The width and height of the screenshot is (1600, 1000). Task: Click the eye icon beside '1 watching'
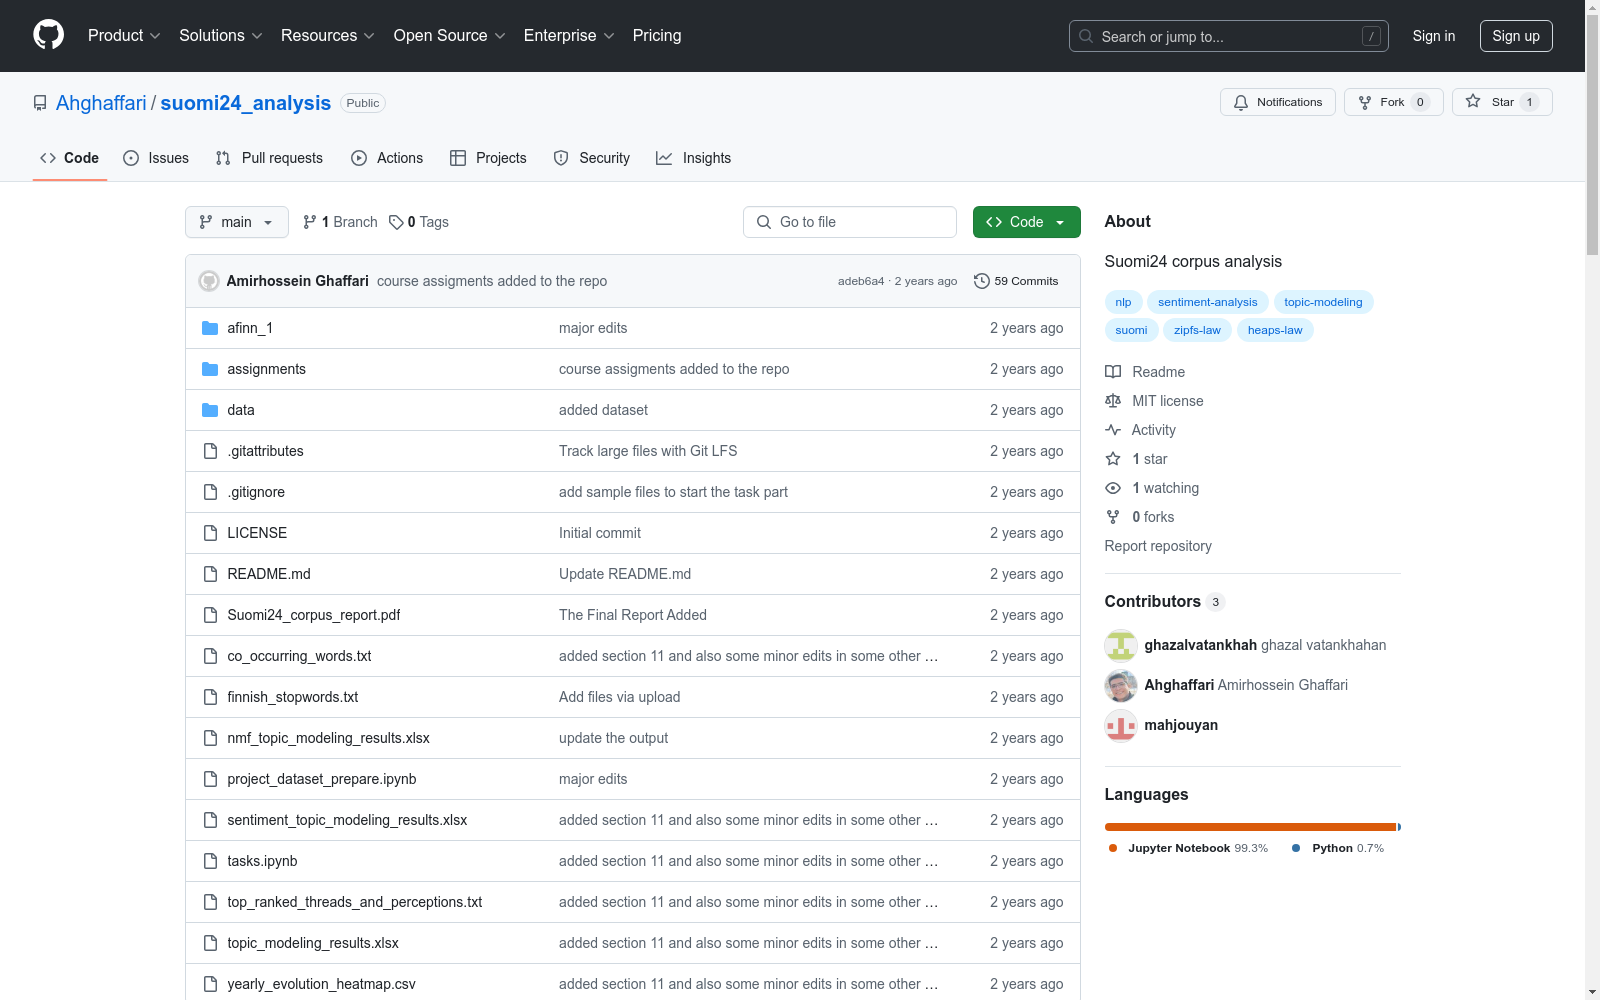tap(1113, 488)
